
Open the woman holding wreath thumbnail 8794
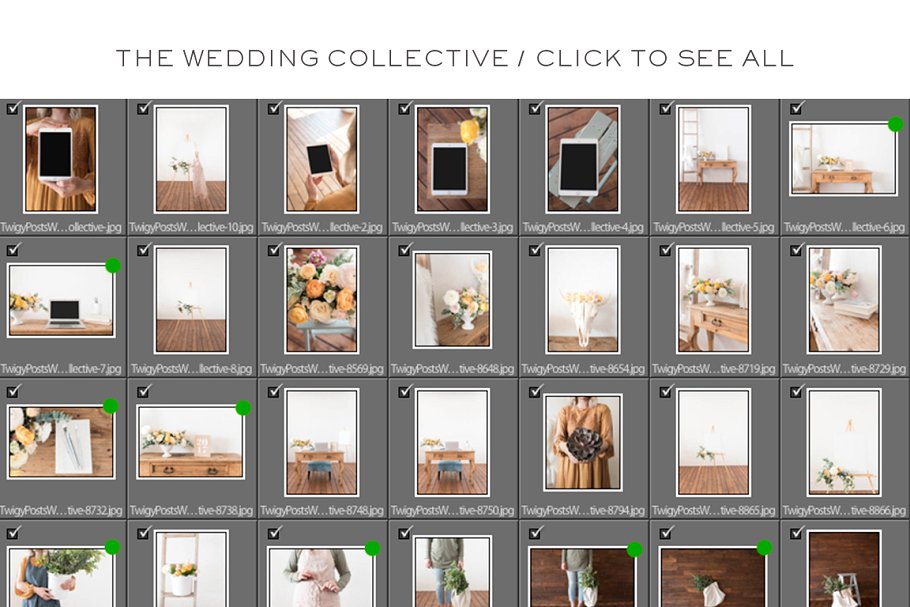click(583, 443)
